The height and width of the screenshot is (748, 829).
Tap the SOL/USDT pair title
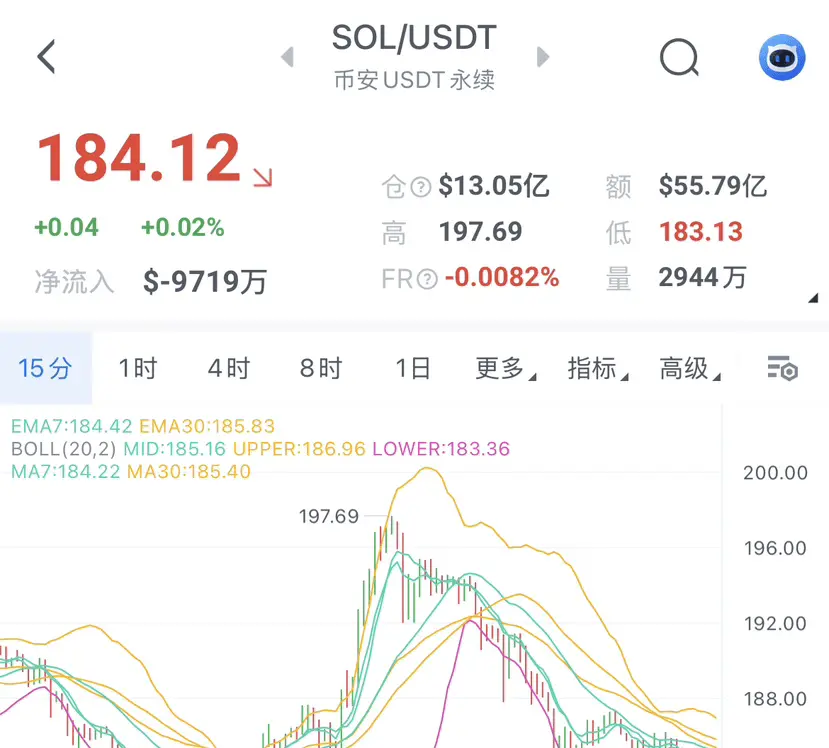point(414,38)
